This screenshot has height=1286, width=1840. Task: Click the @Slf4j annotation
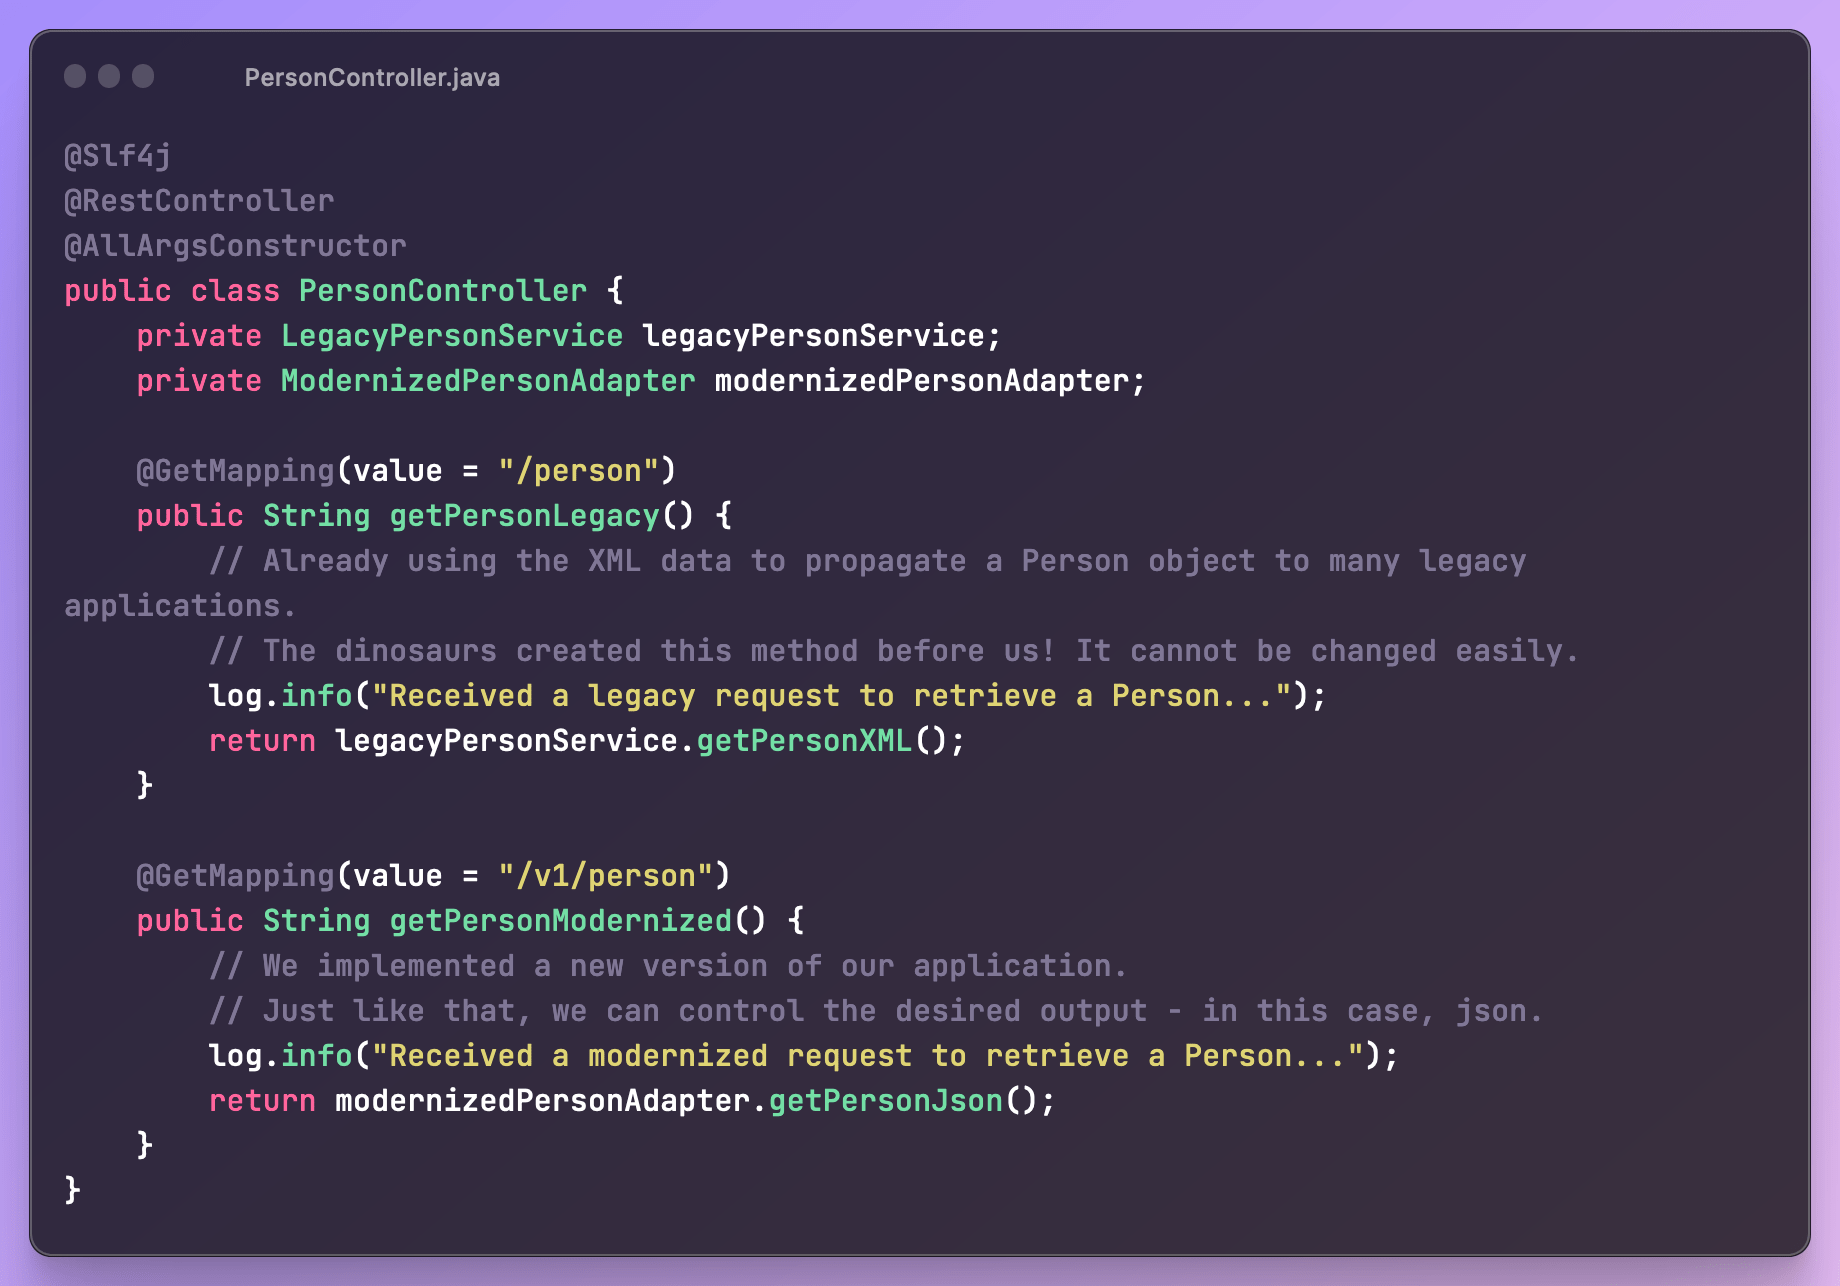pyautogui.click(x=117, y=156)
